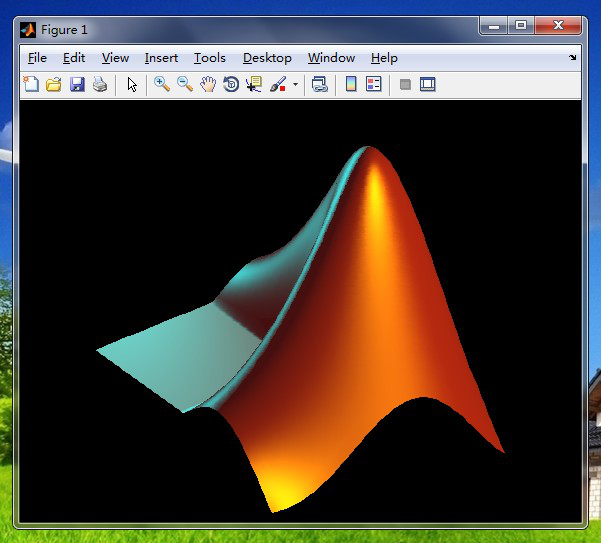The height and width of the screenshot is (543, 601).
Task: Enable the Rotate 3D tool
Action: click(x=231, y=85)
